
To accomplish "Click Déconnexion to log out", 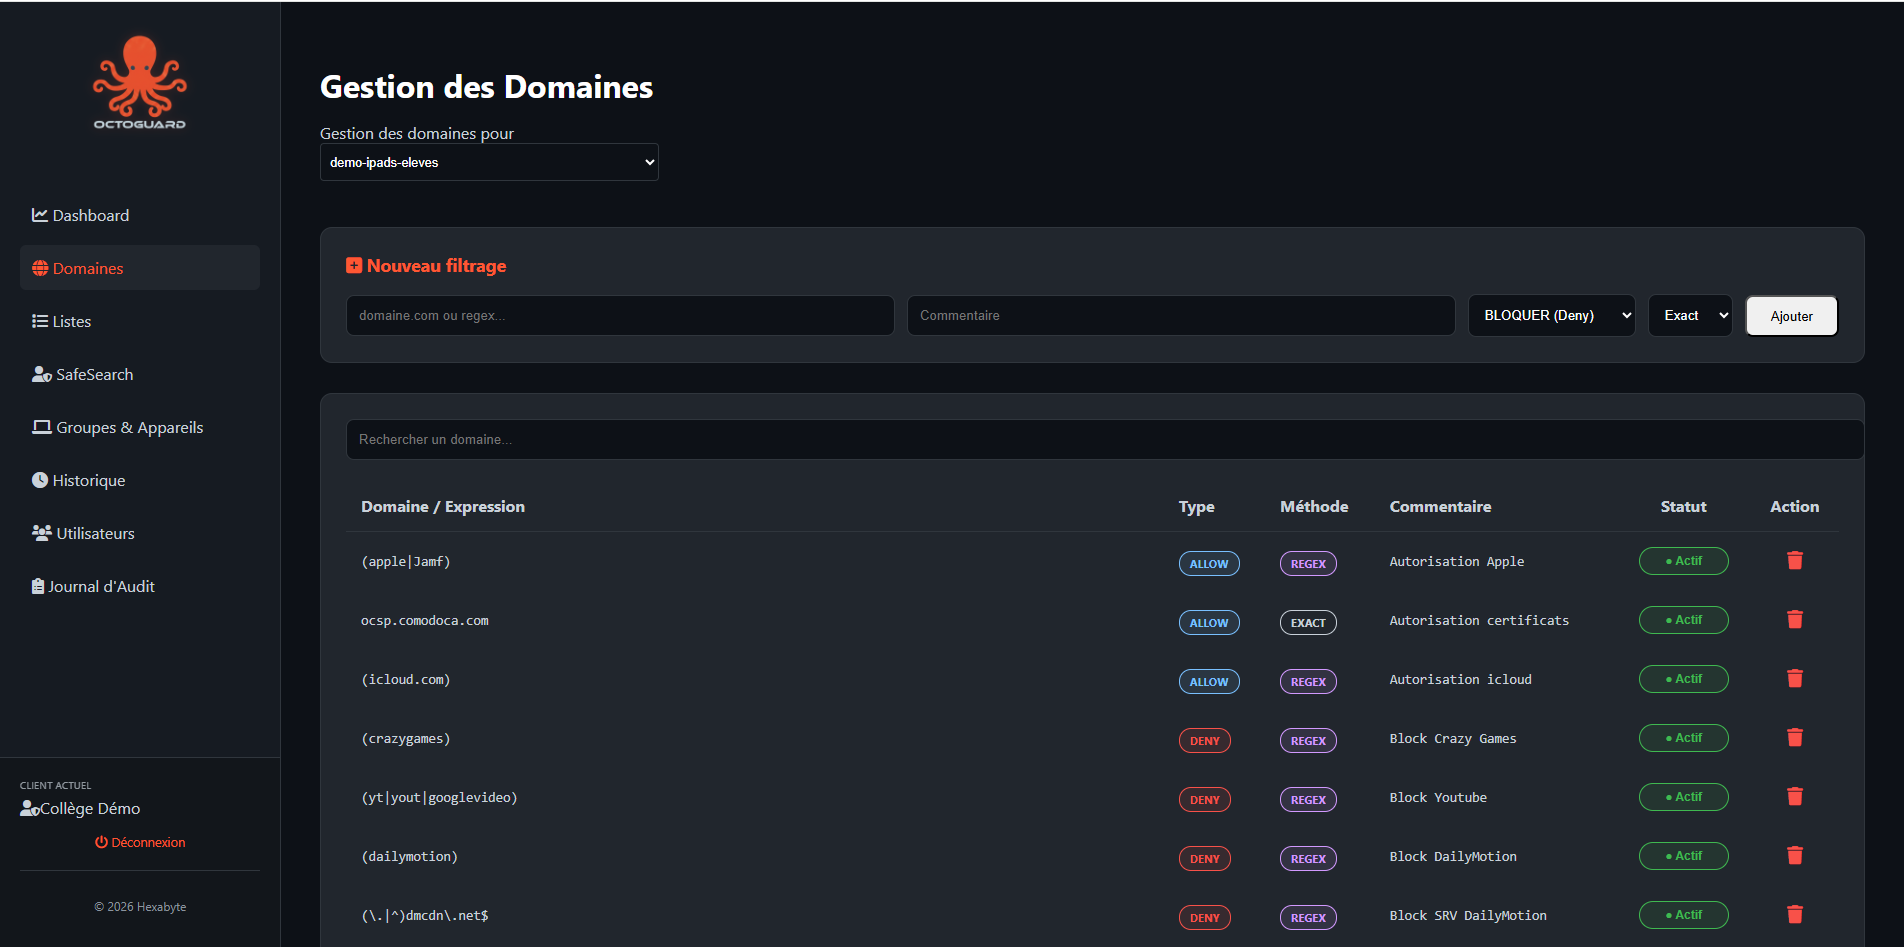I will point(140,842).
